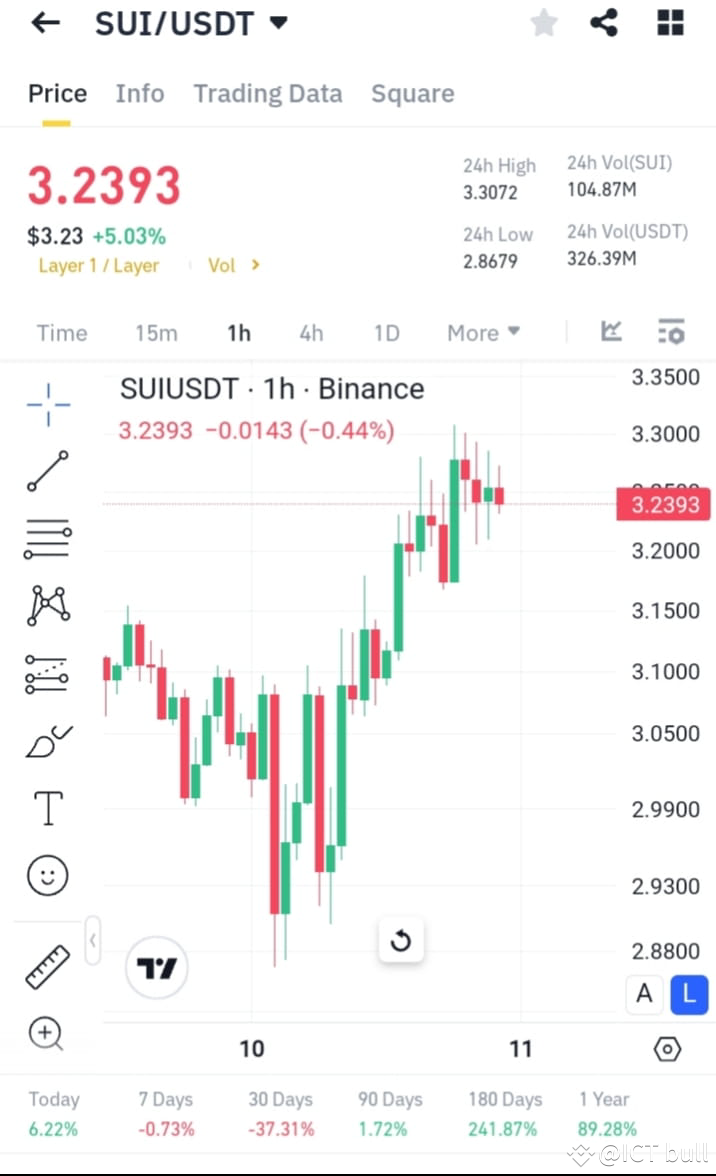Enable Auto scale mode
Image resolution: width=716 pixels, height=1176 pixels.
[x=644, y=994]
